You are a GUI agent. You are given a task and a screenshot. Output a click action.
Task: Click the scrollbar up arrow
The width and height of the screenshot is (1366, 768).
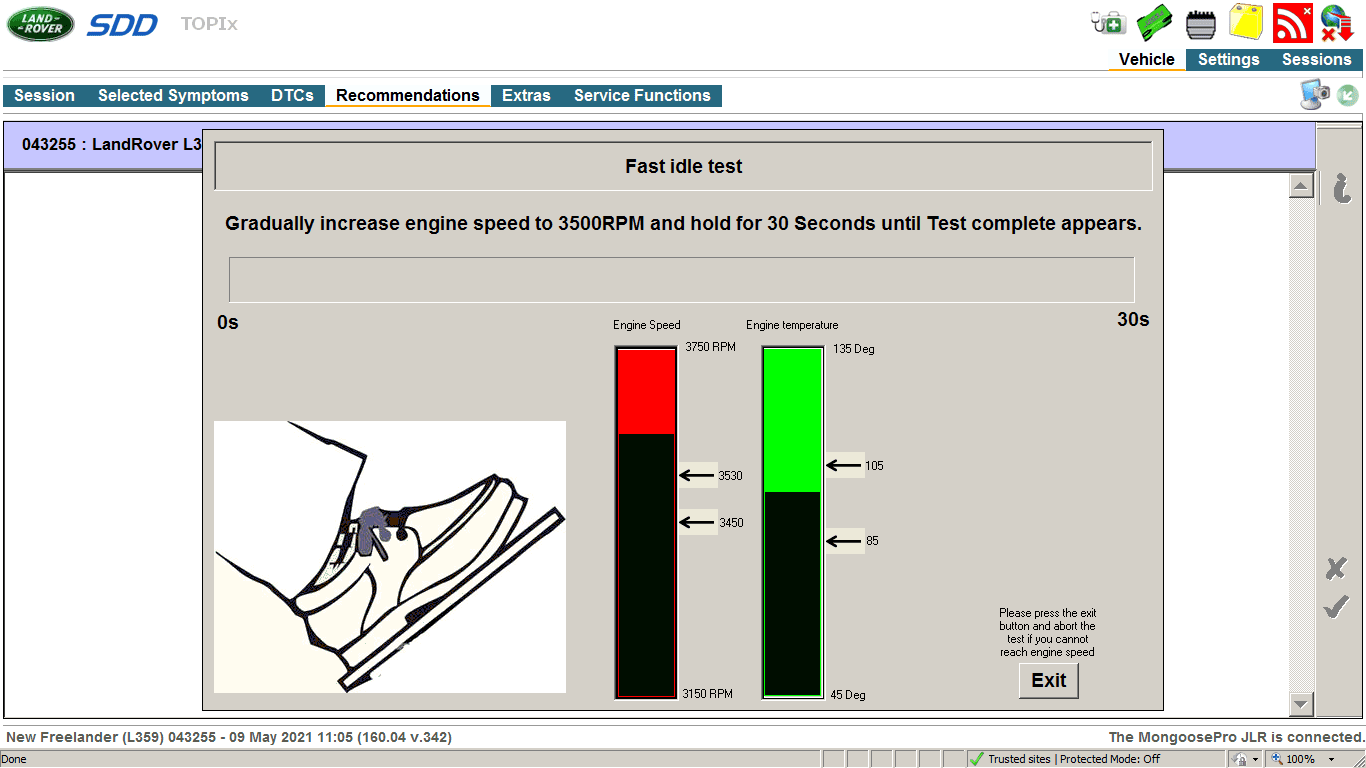pyautogui.click(x=1301, y=186)
